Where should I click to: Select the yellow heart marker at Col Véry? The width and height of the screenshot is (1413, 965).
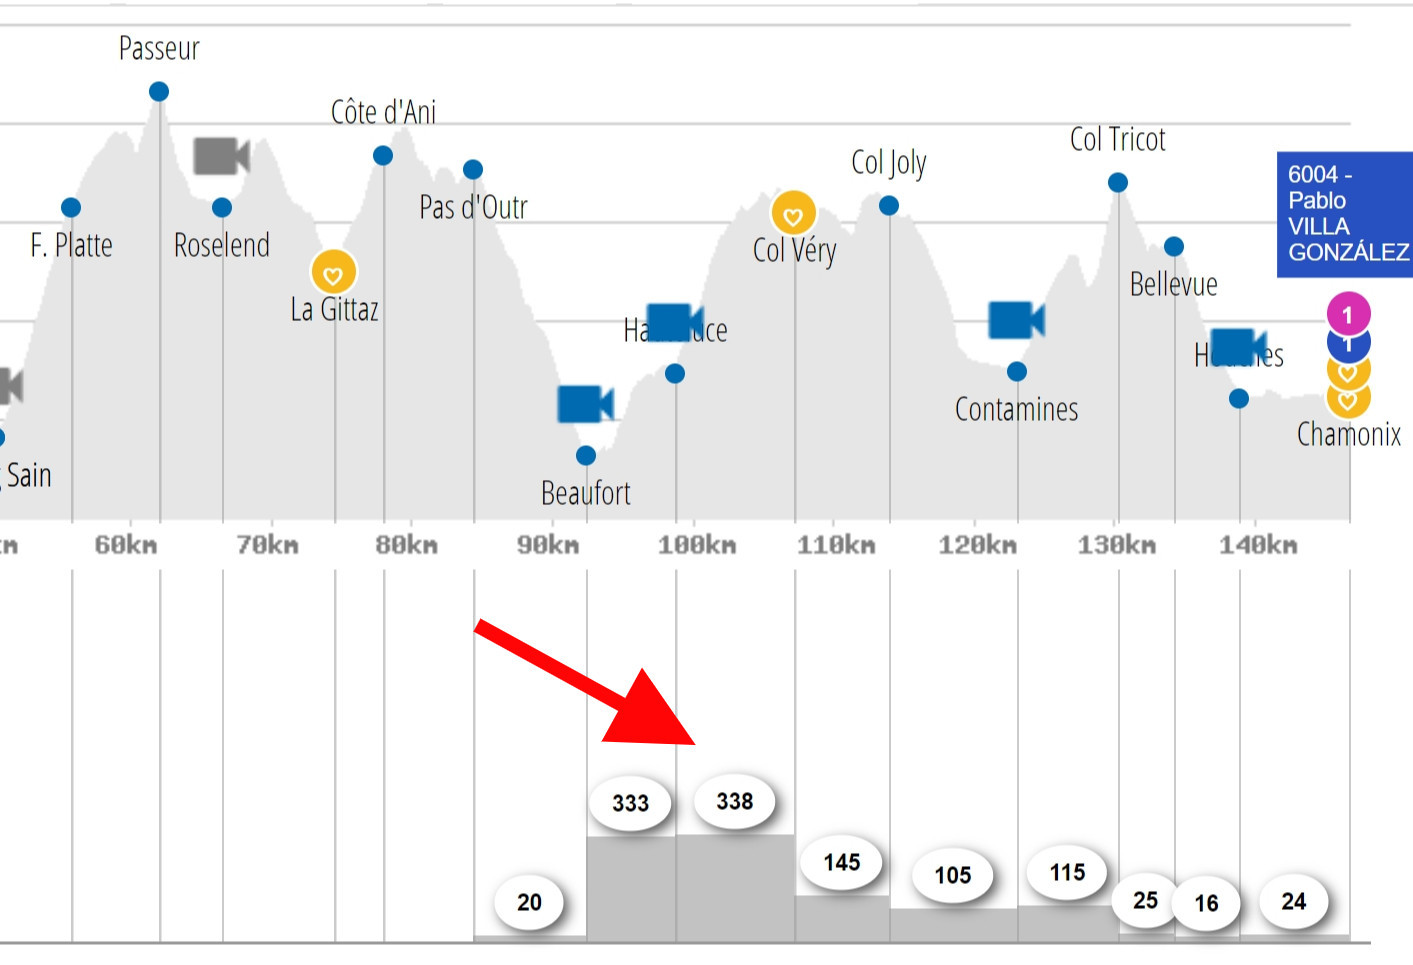click(x=794, y=213)
